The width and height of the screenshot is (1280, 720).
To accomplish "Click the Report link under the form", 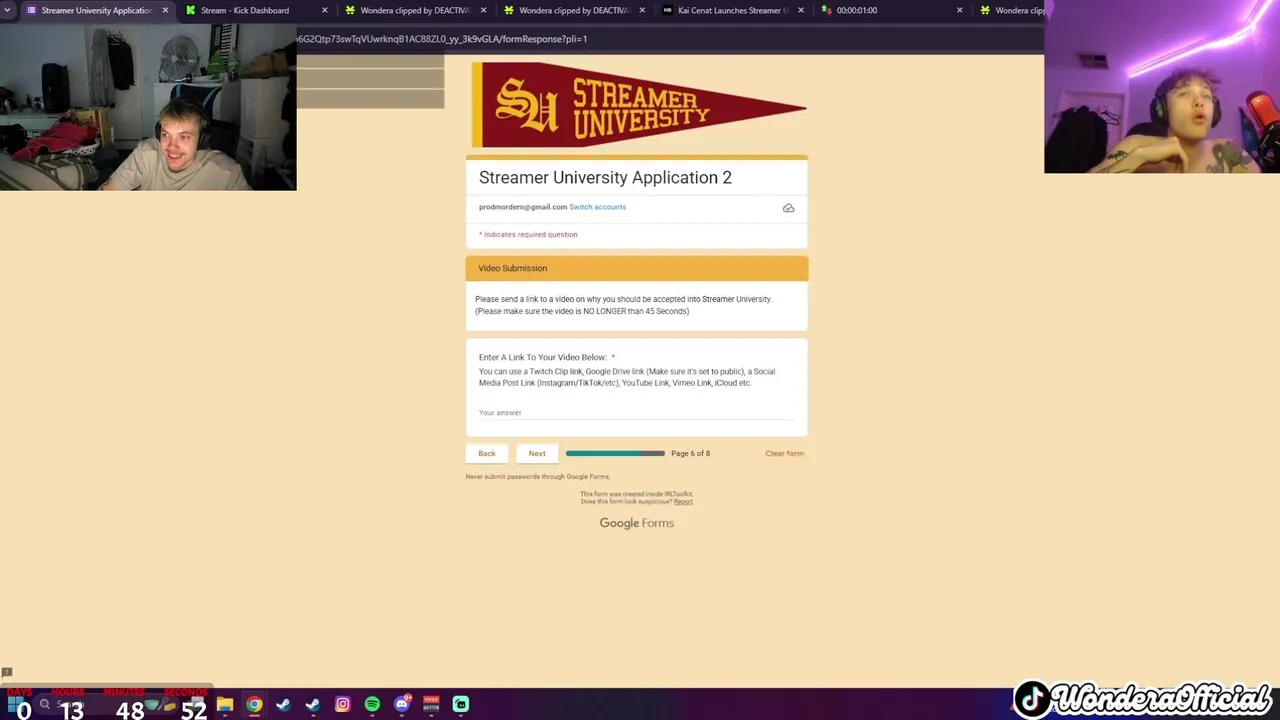I will tap(683, 501).
